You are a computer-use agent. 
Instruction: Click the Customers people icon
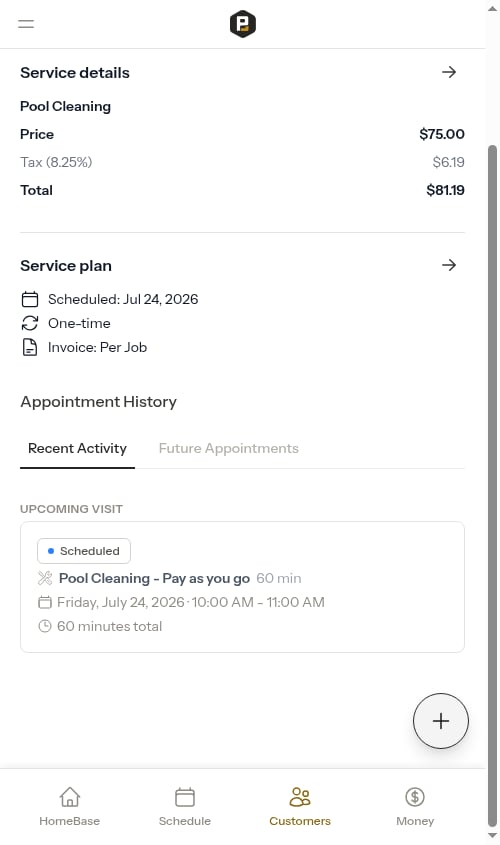[300, 797]
